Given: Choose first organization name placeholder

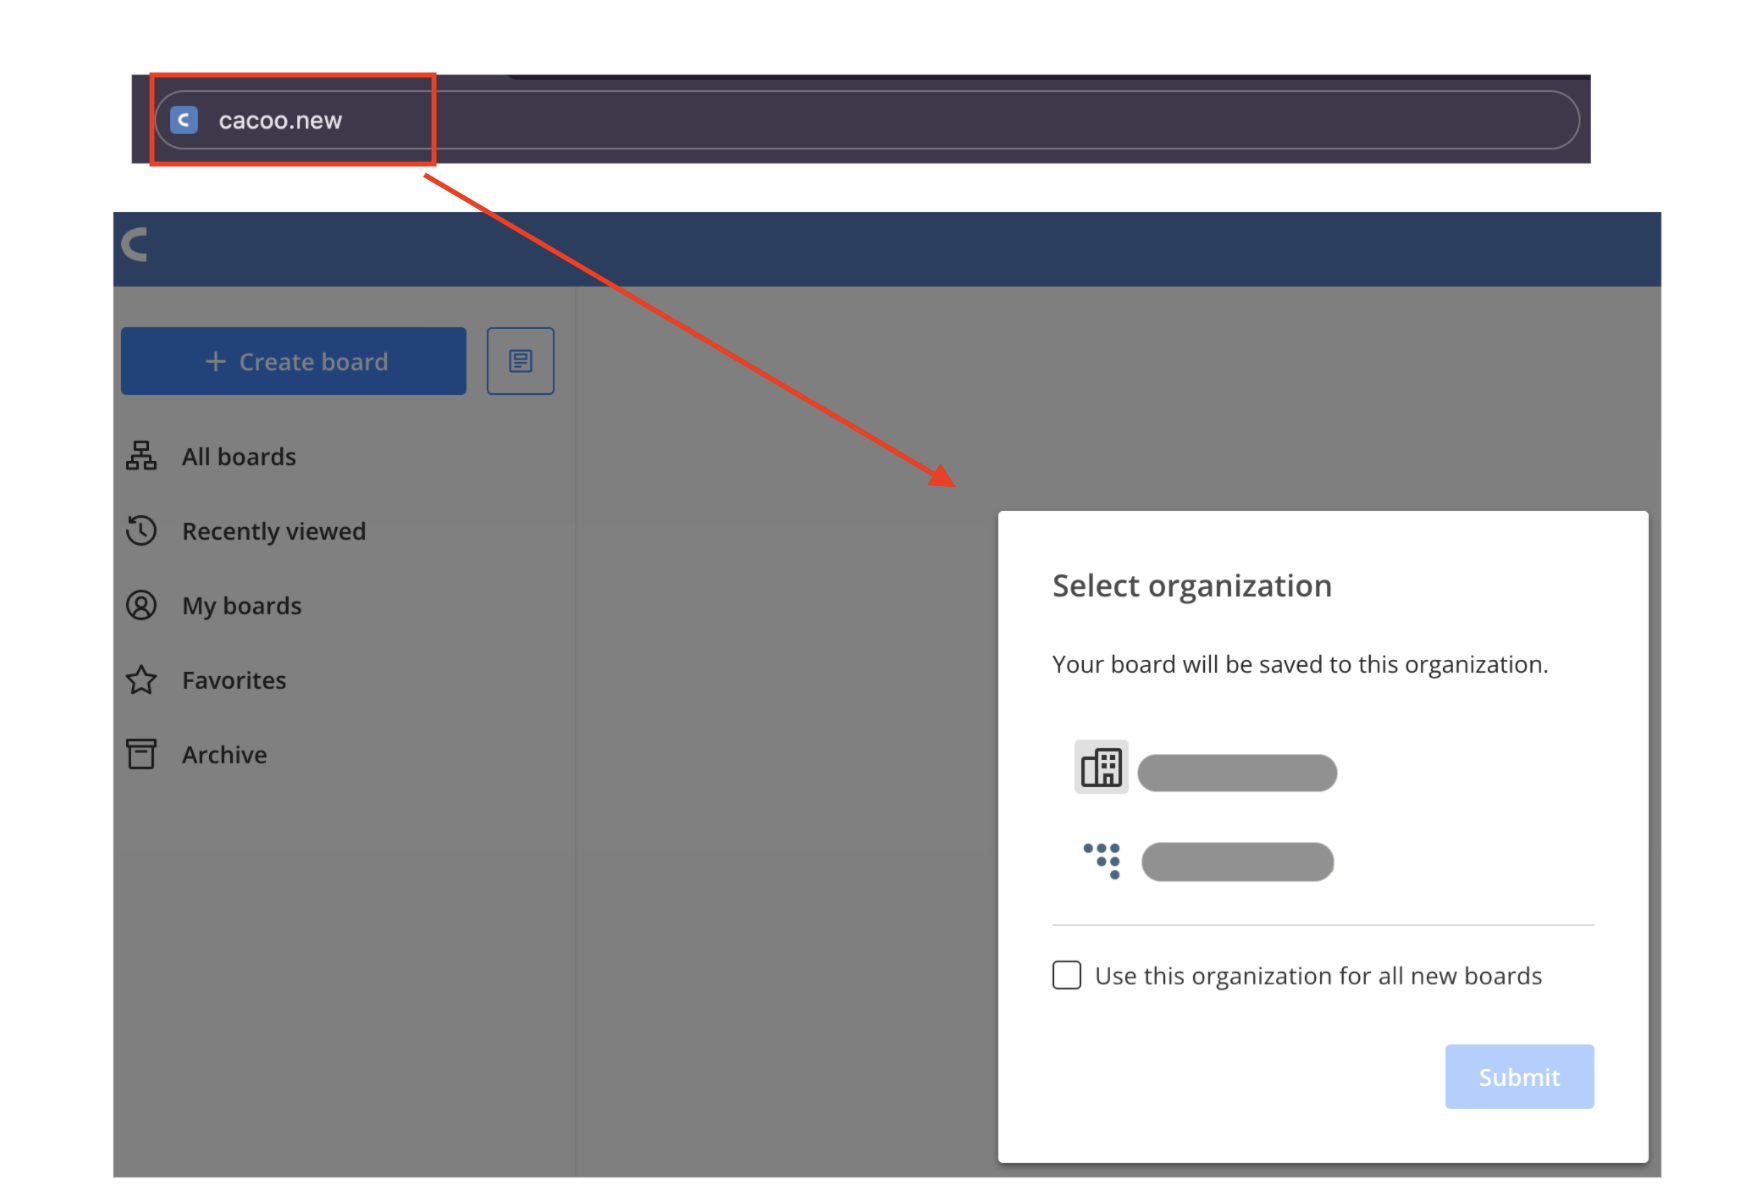Looking at the screenshot, I should 1237,773.
